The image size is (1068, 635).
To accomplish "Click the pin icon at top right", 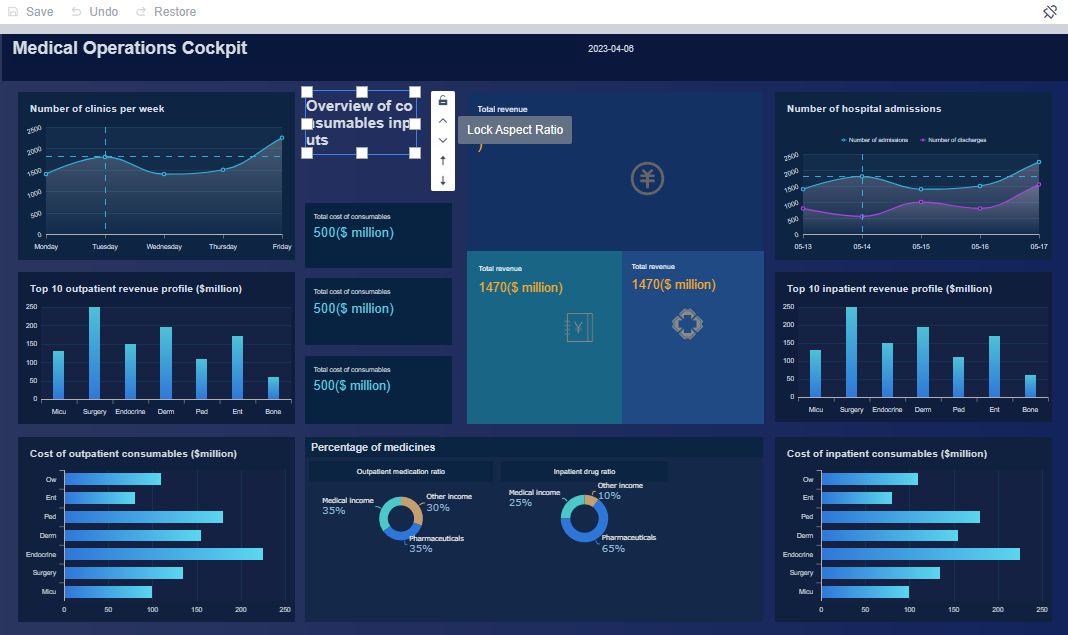I will tap(1050, 12).
